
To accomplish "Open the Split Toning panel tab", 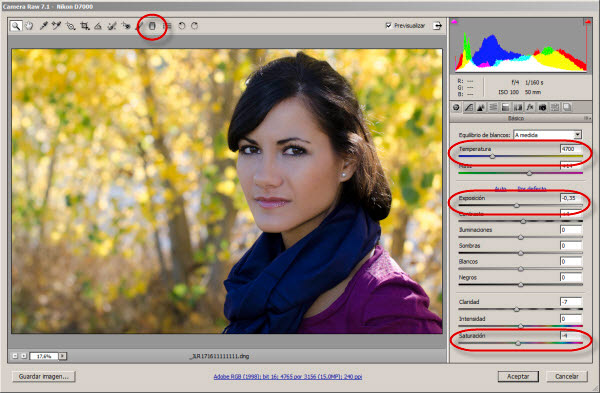I will [x=505, y=108].
